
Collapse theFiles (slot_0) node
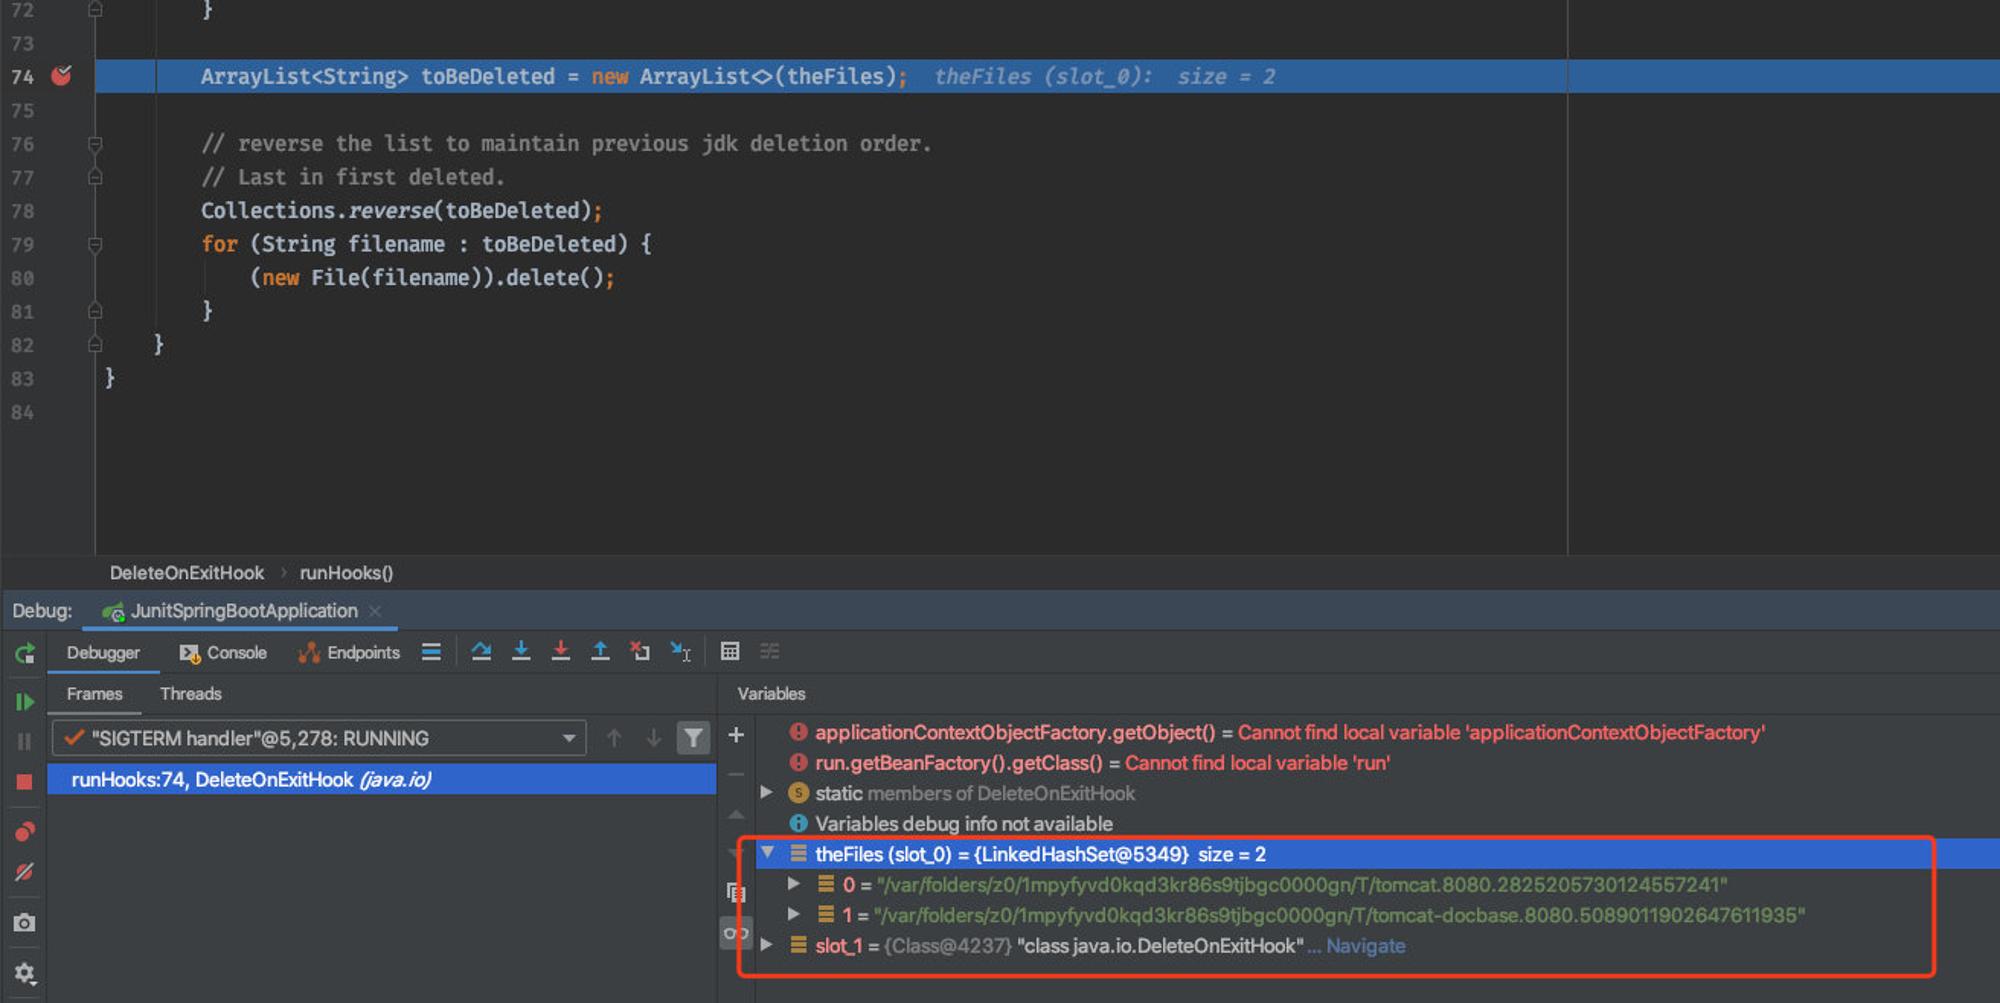[x=767, y=853]
